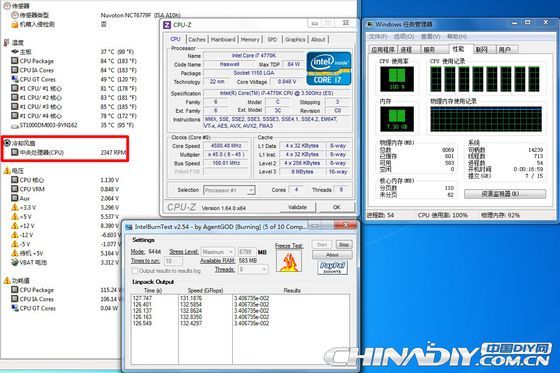Click the temperature category thermometer icon
Screen dimensions: 560x373
(x=6, y=43)
